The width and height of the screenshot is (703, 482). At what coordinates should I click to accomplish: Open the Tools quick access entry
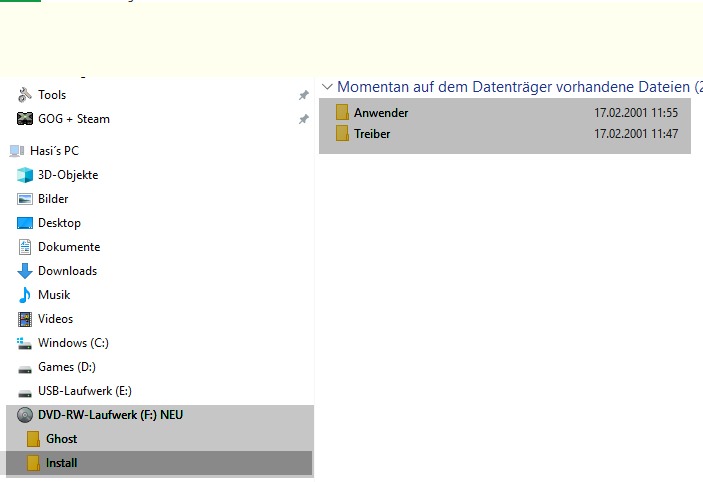coord(52,95)
